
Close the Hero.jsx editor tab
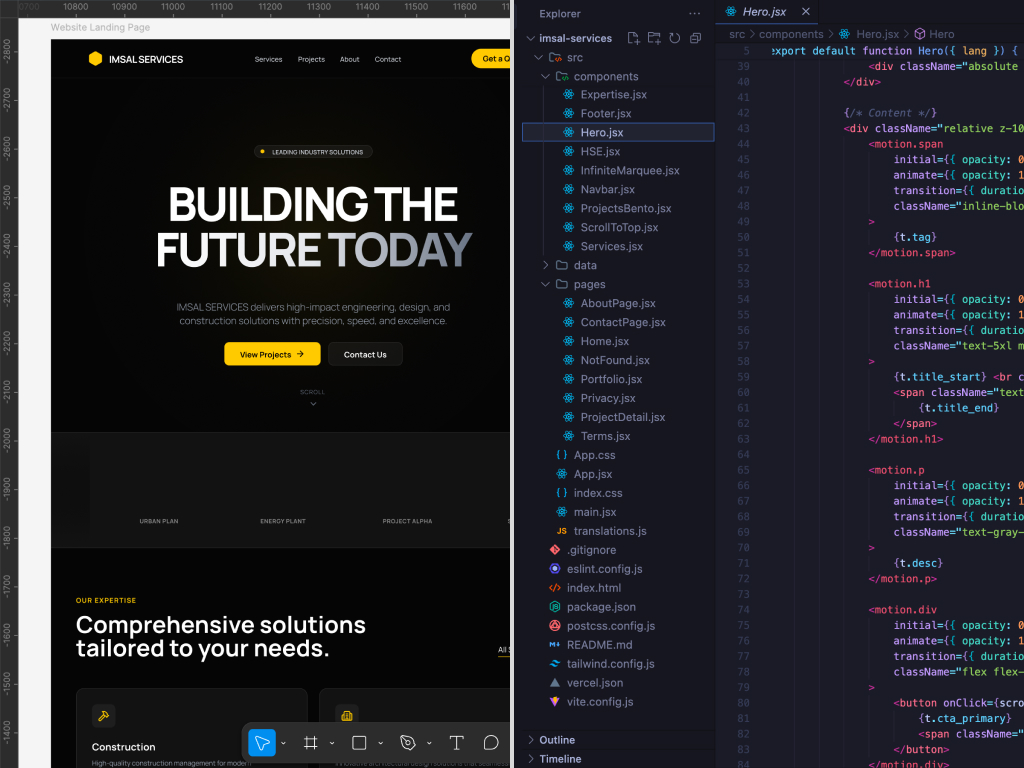(x=803, y=12)
